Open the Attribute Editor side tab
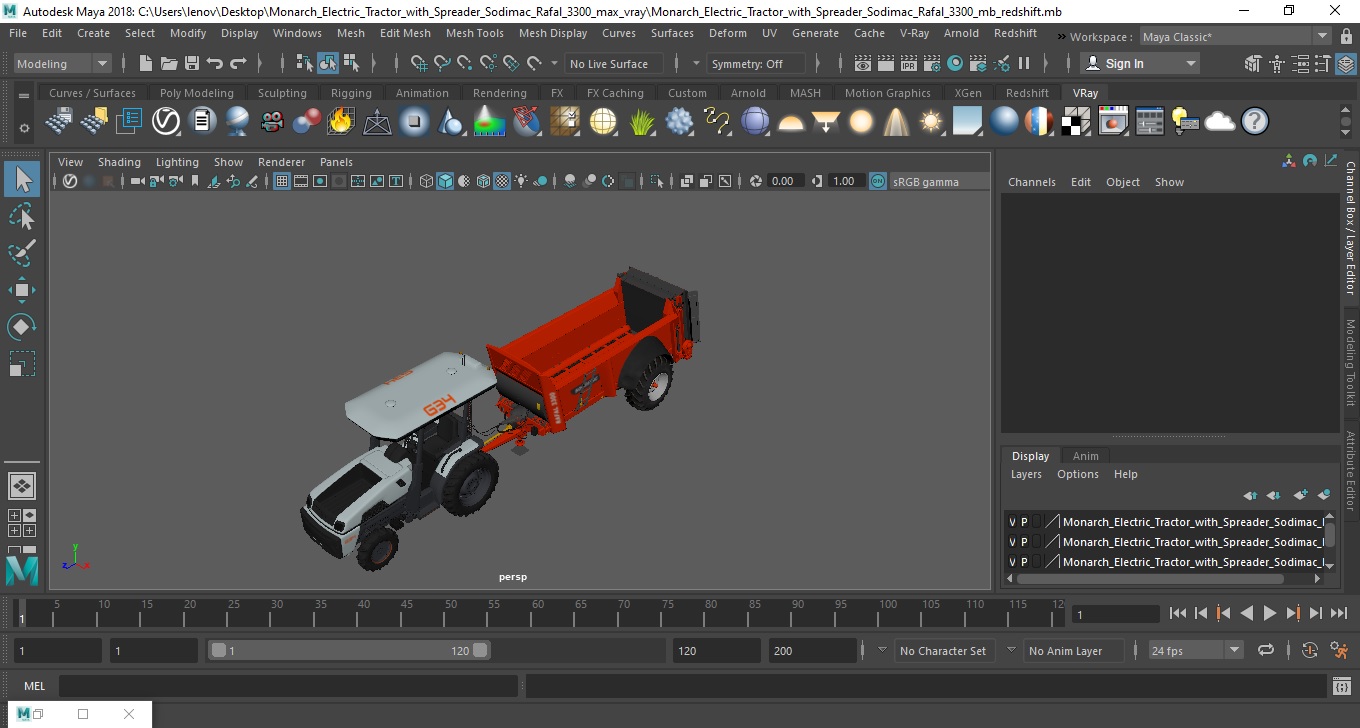This screenshot has height=728, width=1360. coord(1350,471)
